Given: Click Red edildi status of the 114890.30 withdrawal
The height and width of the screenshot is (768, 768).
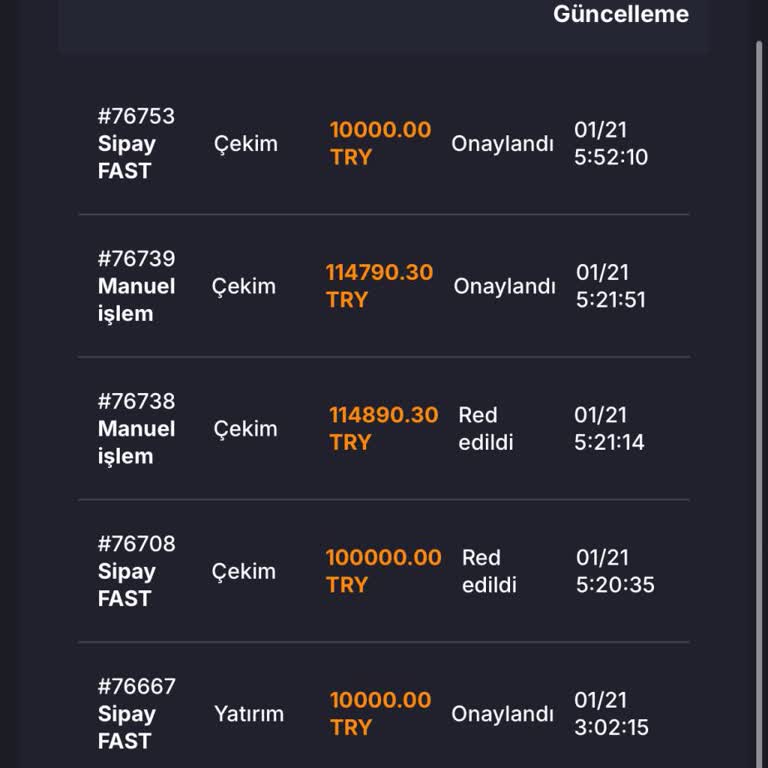Looking at the screenshot, I should (x=485, y=429).
